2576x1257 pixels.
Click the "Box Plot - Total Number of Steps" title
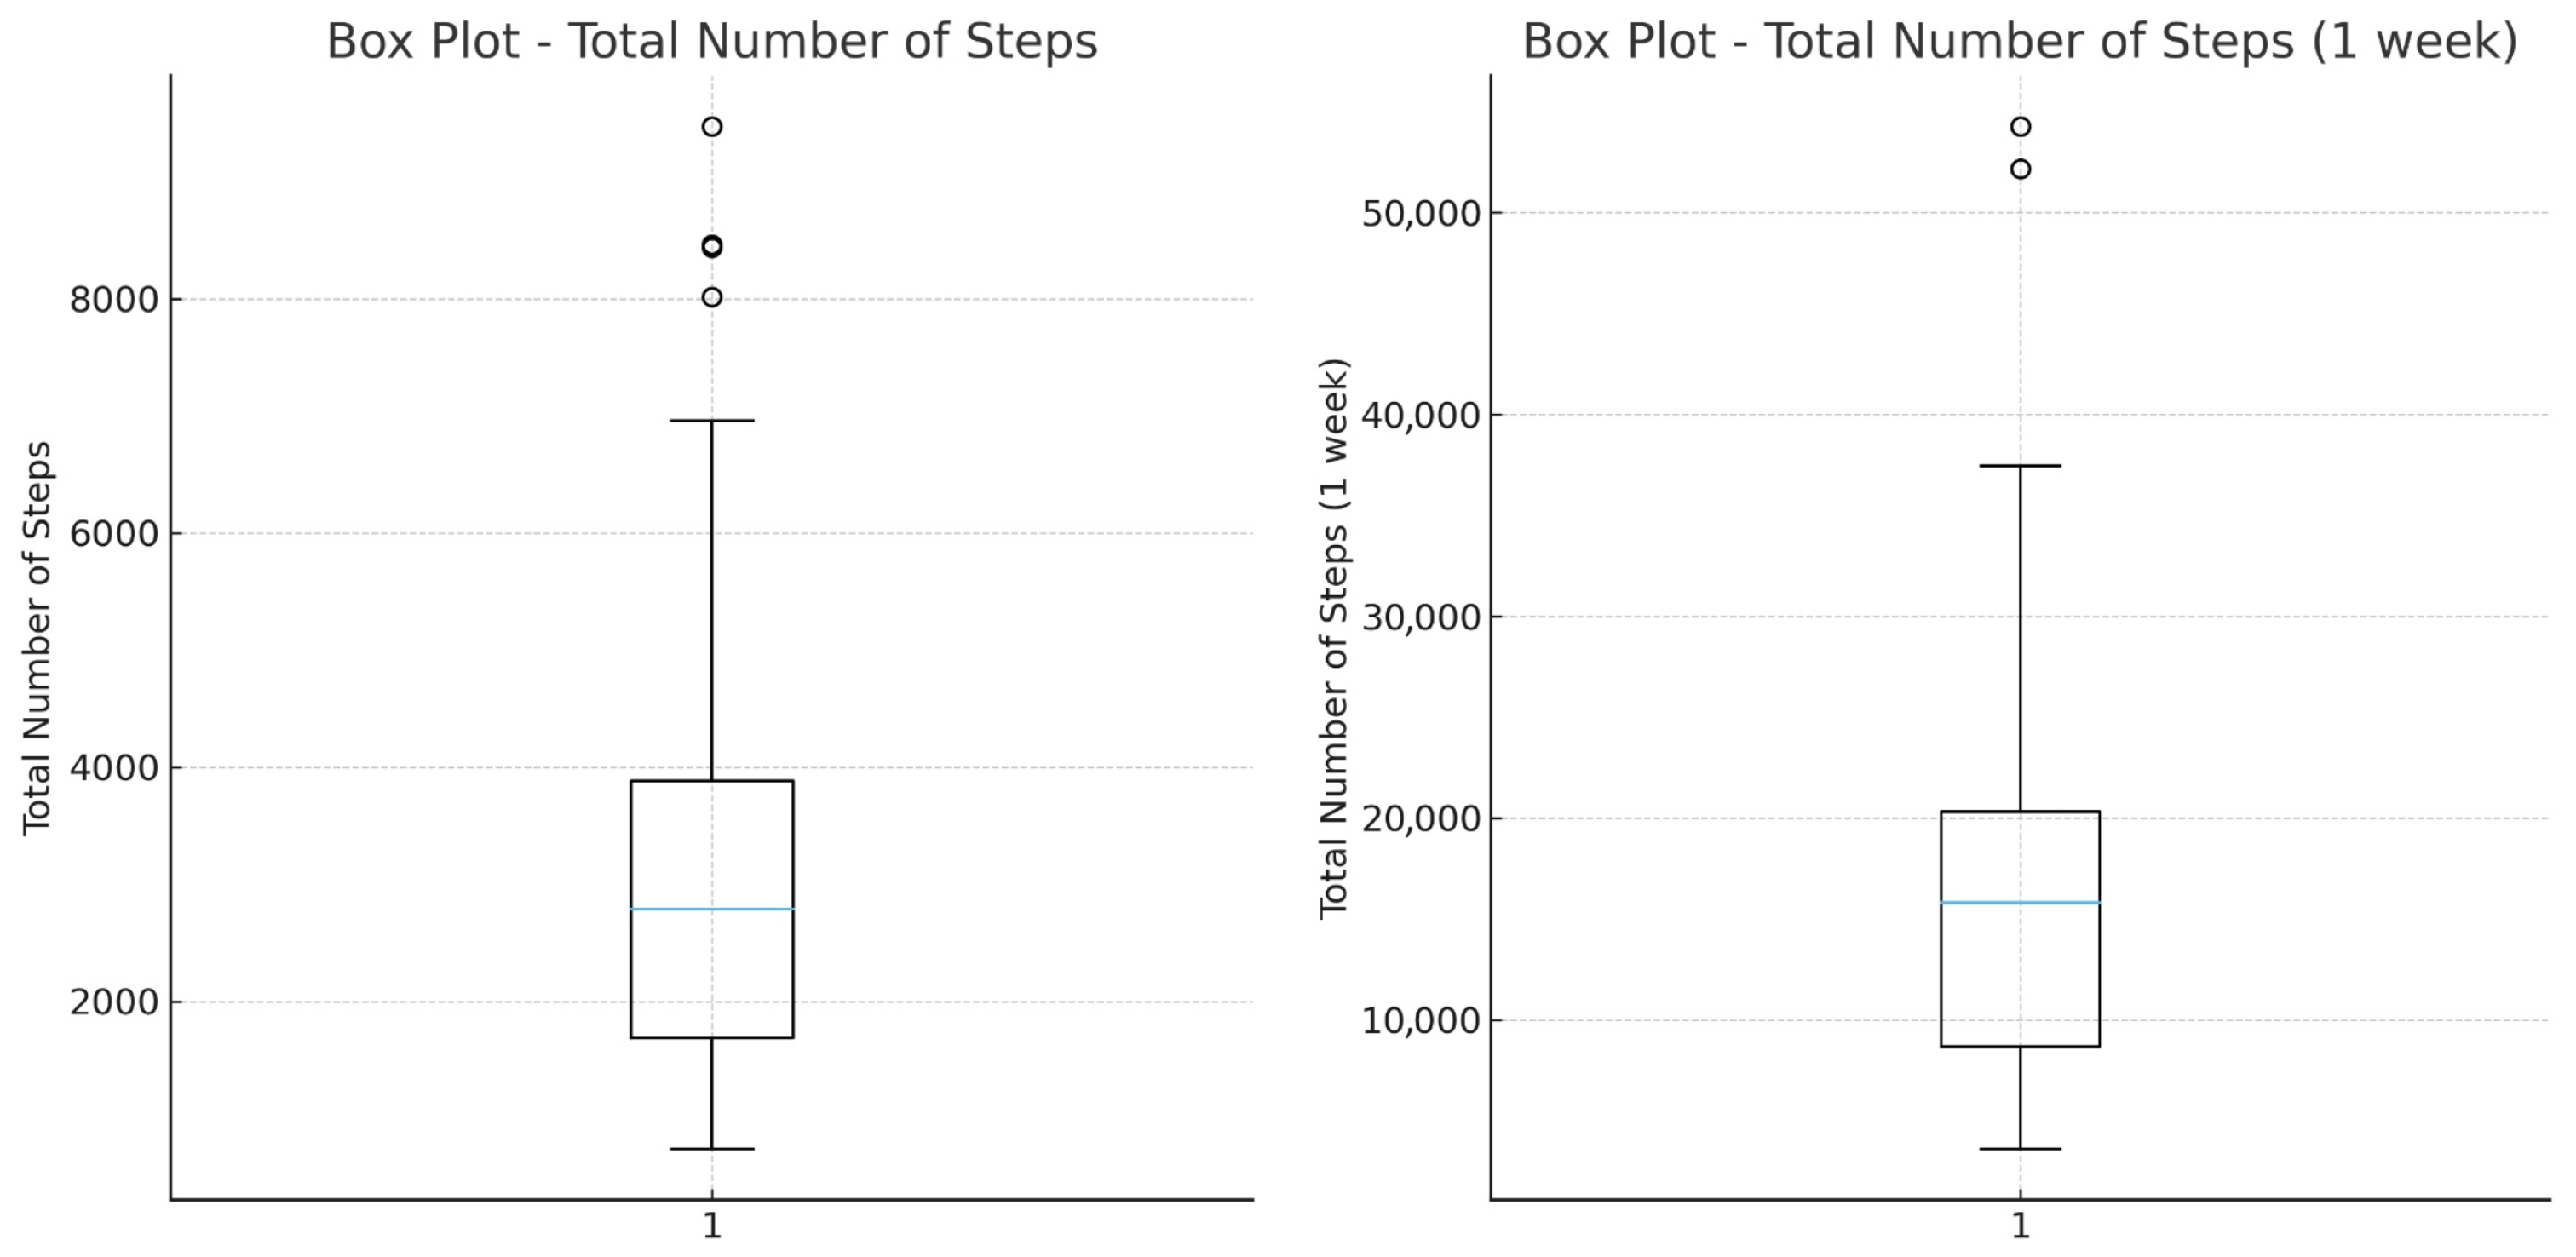pyautogui.click(x=712, y=42)
